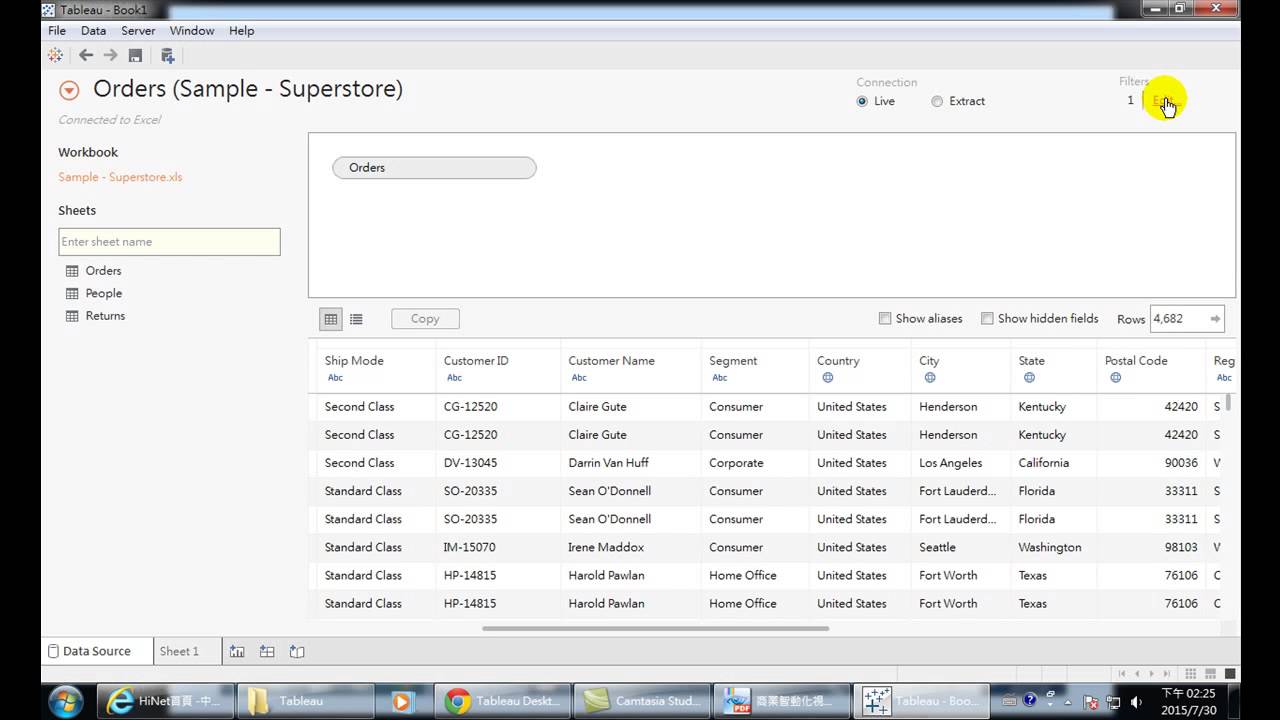Click the Enter sheet name search field
The height and width of the screenshot is (720, 1280).
[x=169, y=242]
